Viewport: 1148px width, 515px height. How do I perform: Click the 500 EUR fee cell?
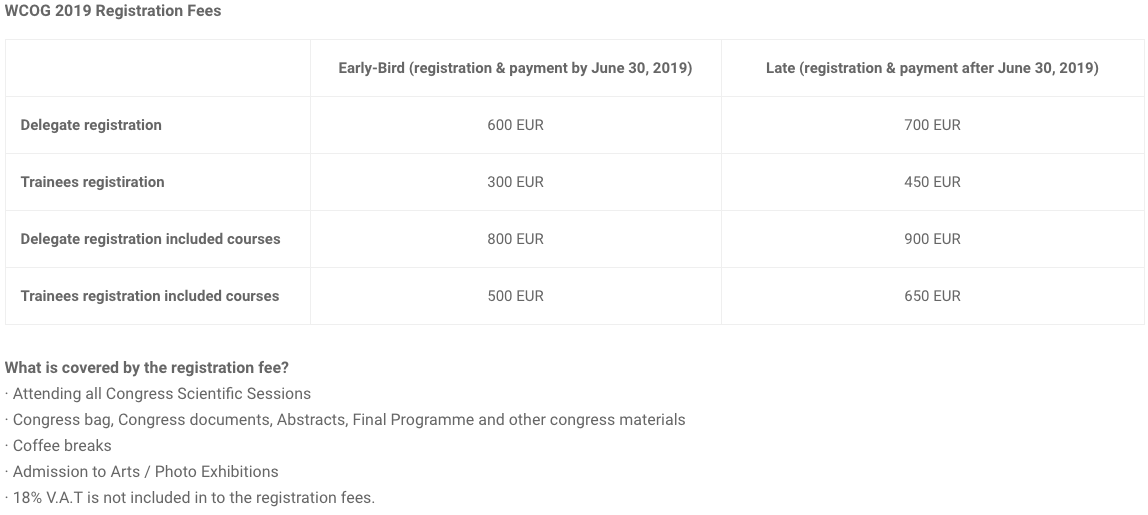[515, 297]
